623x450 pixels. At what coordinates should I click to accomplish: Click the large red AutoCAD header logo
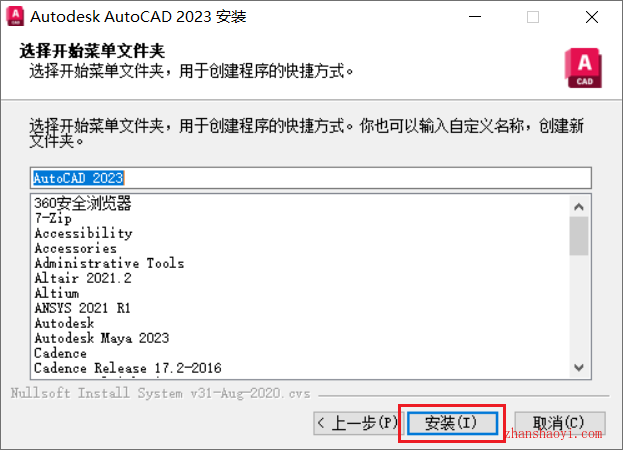[x=583, y=68]
